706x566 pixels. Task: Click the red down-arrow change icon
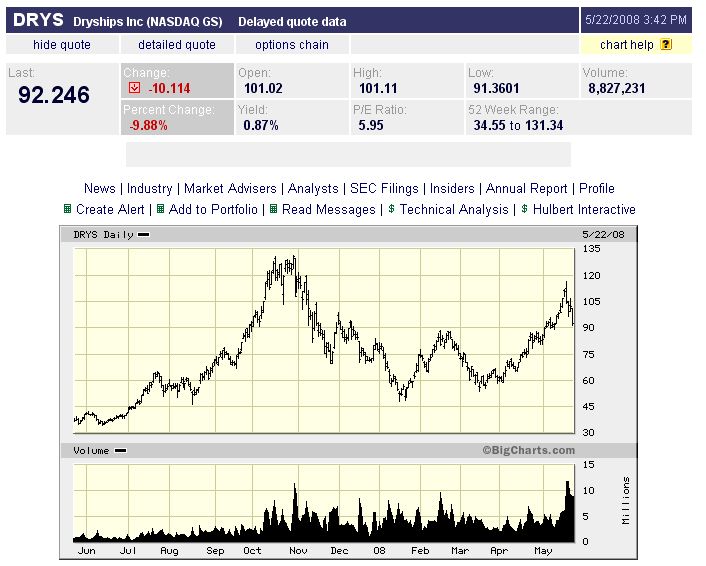click(134, 88)
